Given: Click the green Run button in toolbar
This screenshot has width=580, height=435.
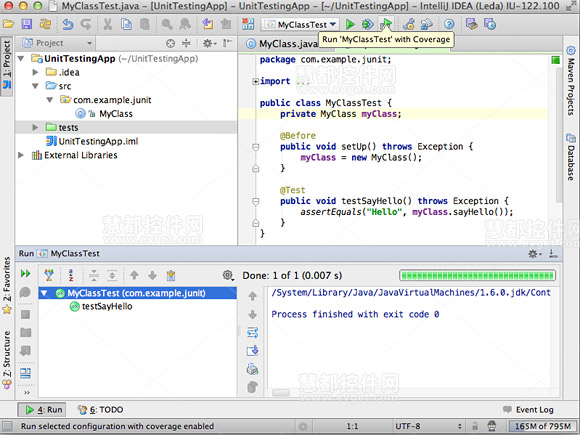Looking at the screenshot, I should (x=350, y=24).
